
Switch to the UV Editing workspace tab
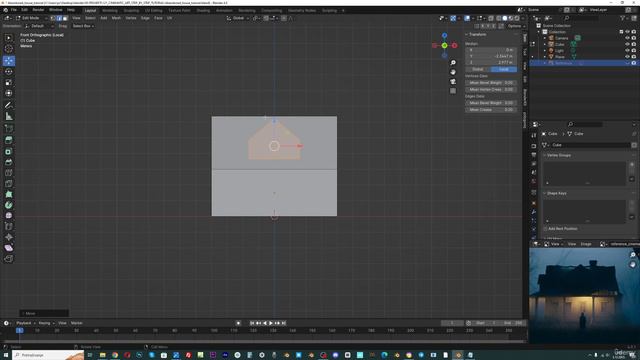click(153, 10)
